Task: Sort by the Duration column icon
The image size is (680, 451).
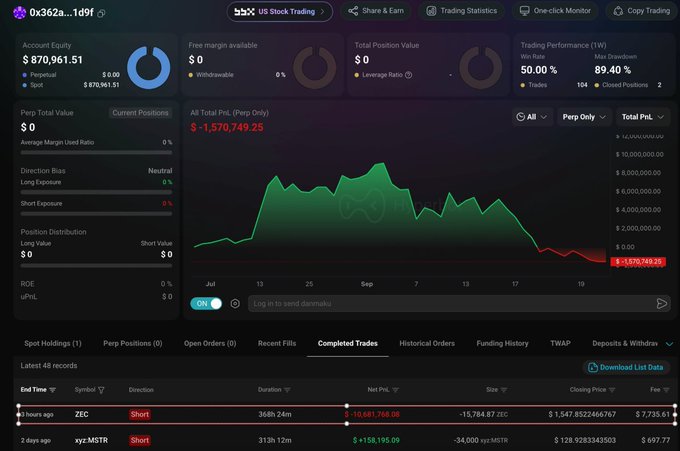Action: (287, 390)
